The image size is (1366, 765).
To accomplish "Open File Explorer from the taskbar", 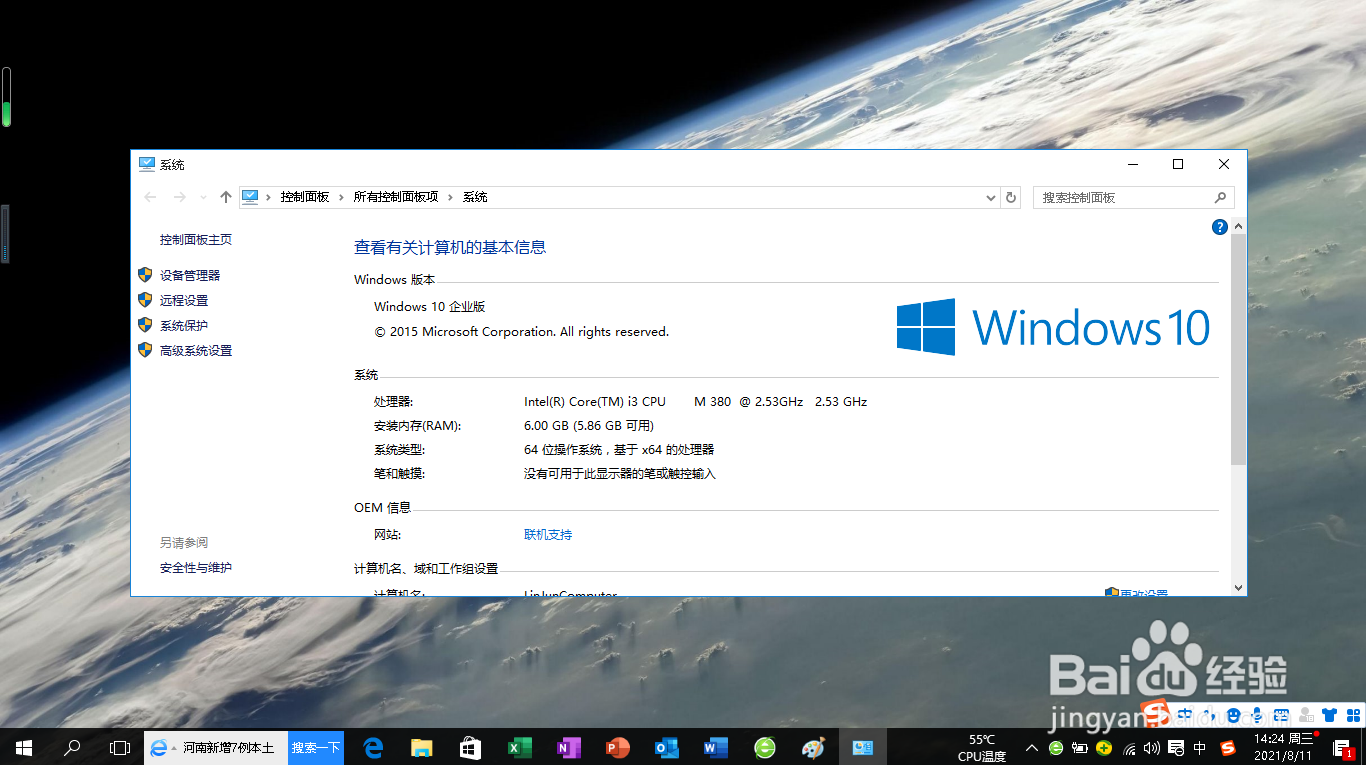I will [x=422, y=747].
